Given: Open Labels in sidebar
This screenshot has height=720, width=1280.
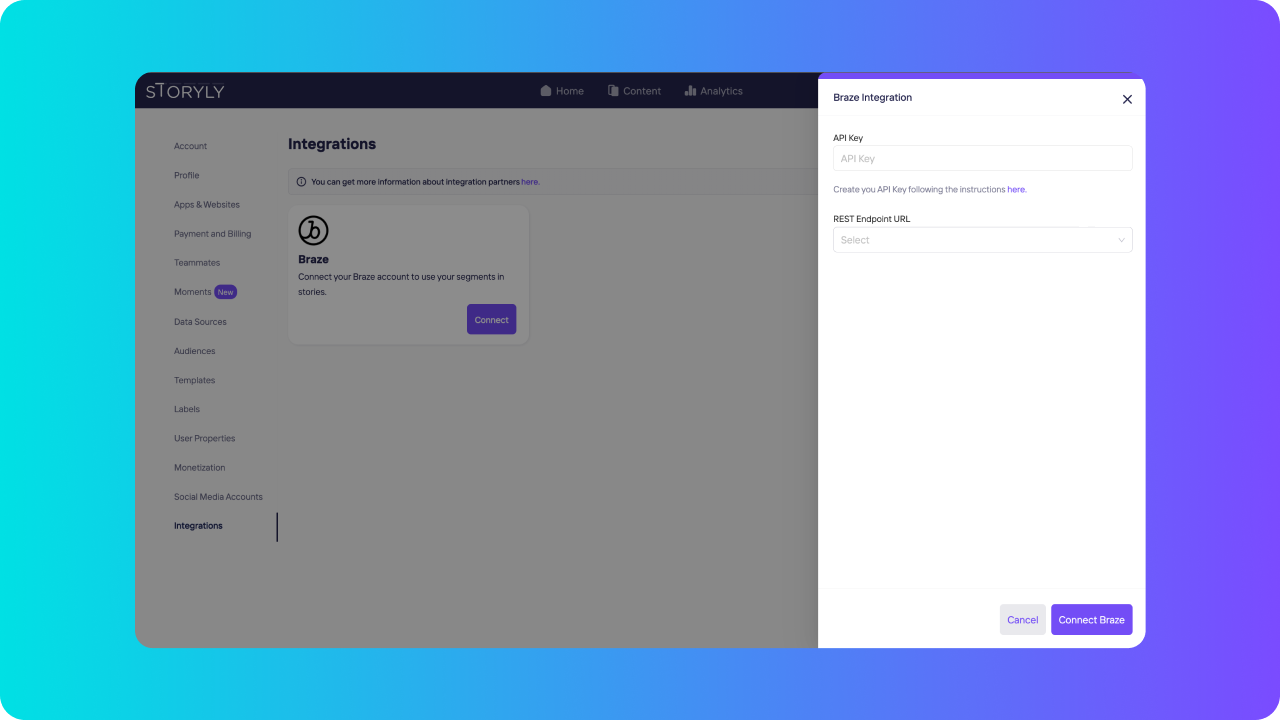Looking at the screenshot, I should point(187,409).
